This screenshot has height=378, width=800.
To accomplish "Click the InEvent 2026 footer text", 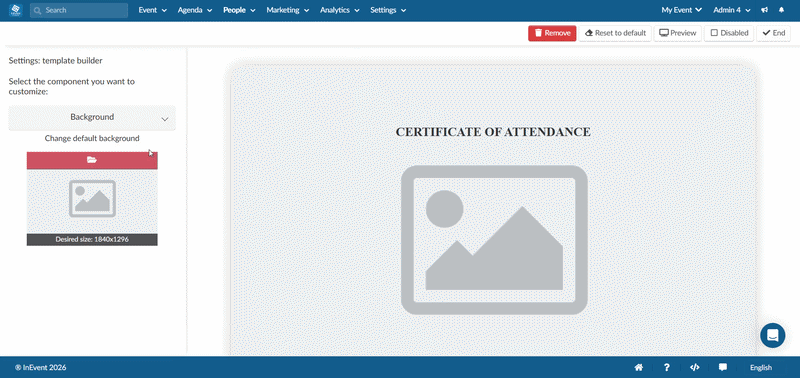I will point(40,367).
